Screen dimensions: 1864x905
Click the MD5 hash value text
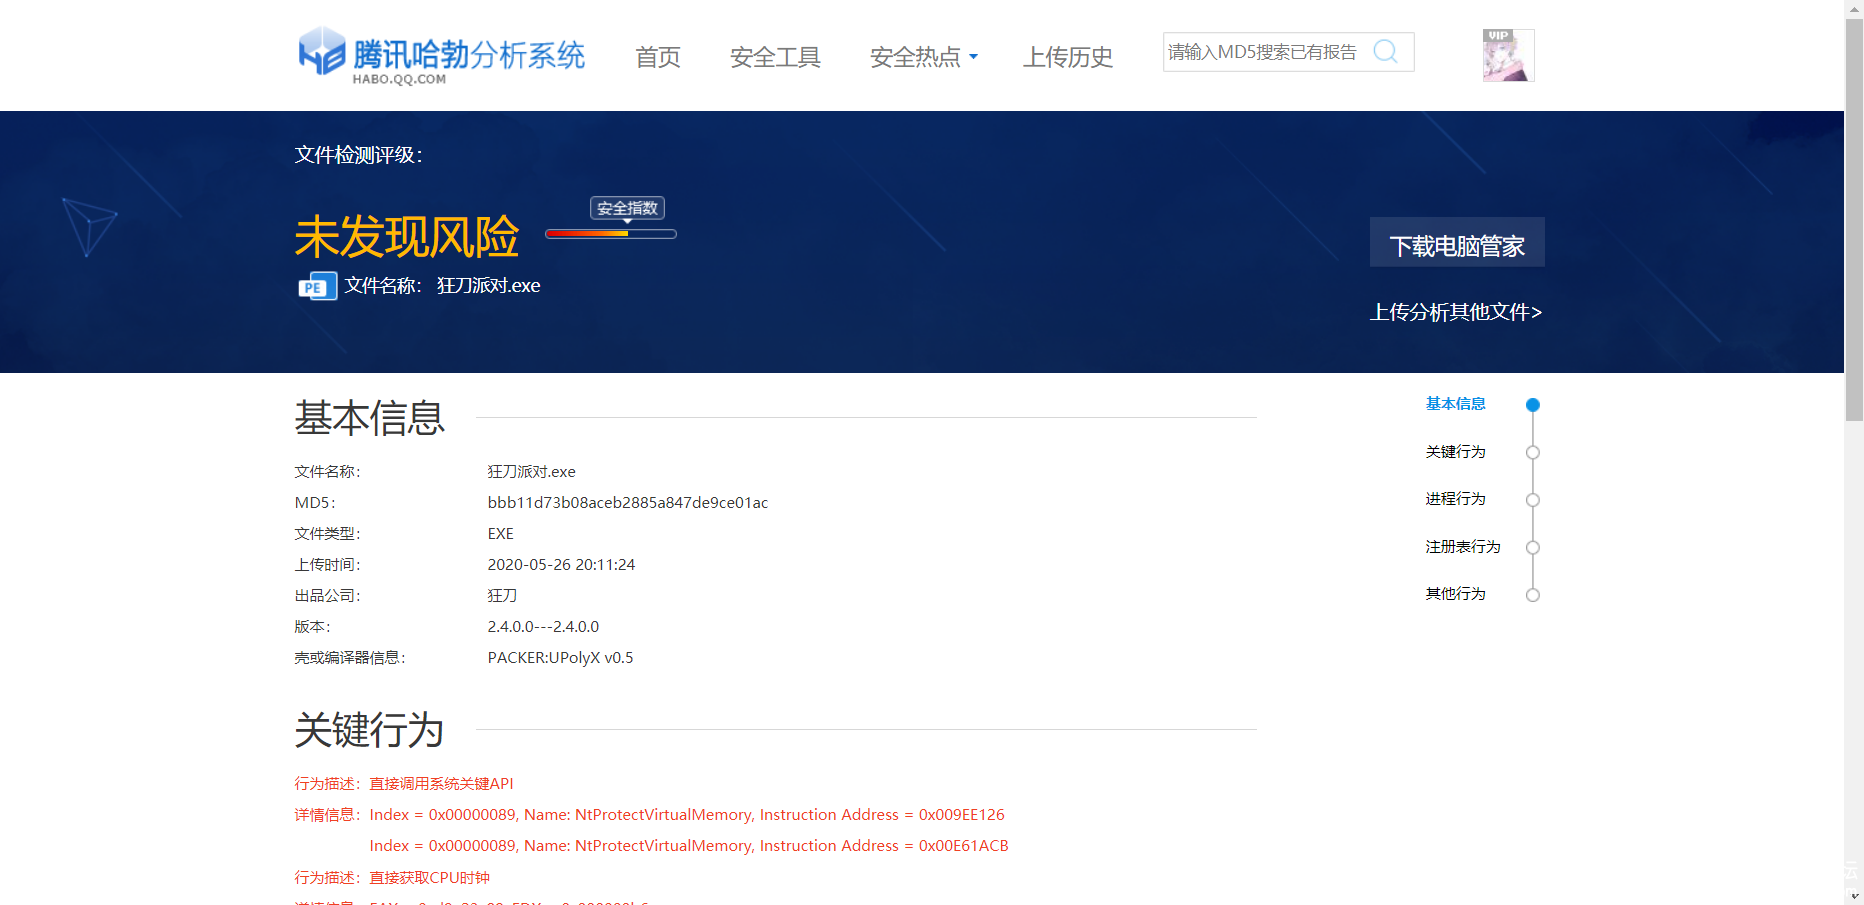(628, 503)
